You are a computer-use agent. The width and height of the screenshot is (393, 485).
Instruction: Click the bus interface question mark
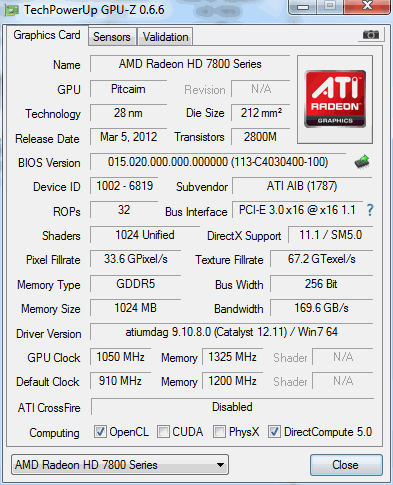370,210
